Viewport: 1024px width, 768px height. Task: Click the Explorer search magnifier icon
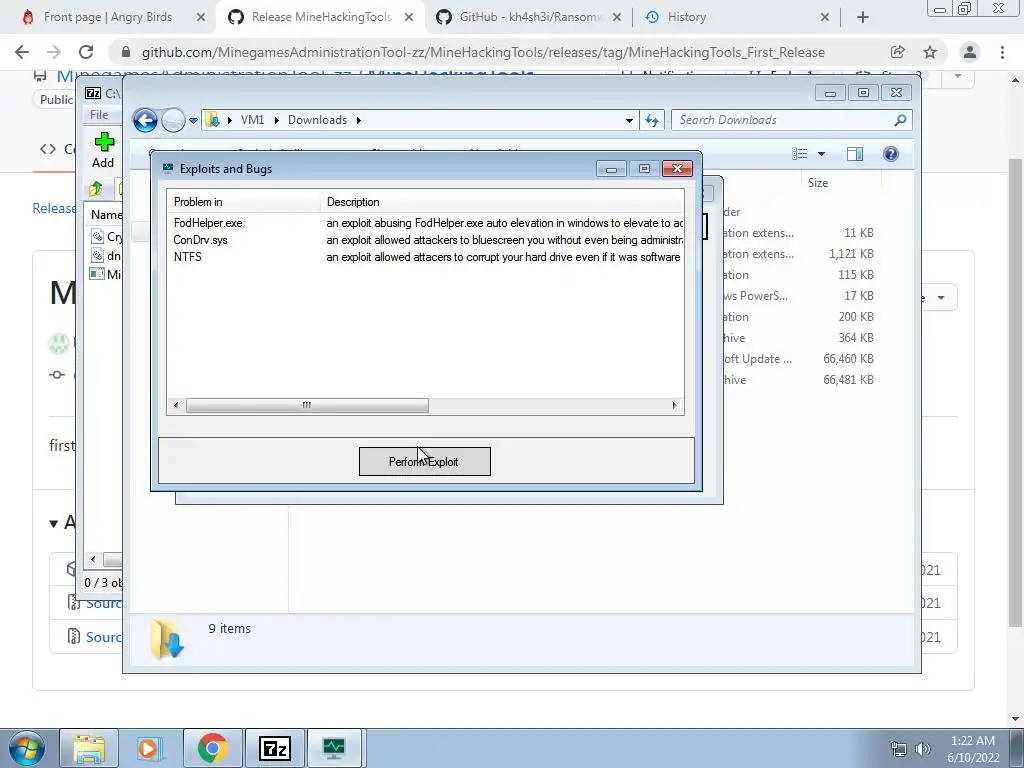[901, 120]
